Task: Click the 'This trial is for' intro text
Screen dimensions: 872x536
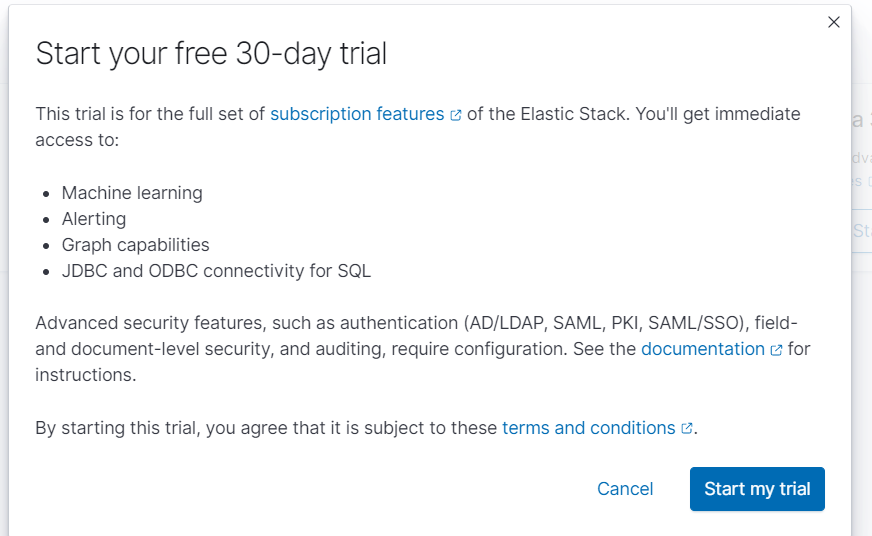Action: tap(150, 114)
